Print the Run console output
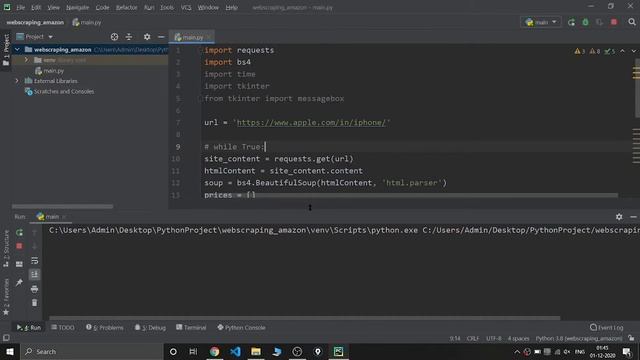Image resolution: width=640 pixels, height=360 pixels. (x=35, y=289)
